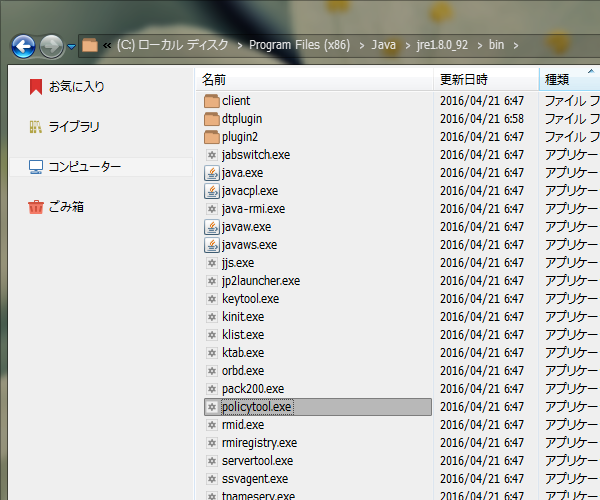Select the keytool.exe gear icon
The height and width of the screenshot is (500, 600).
212,299
